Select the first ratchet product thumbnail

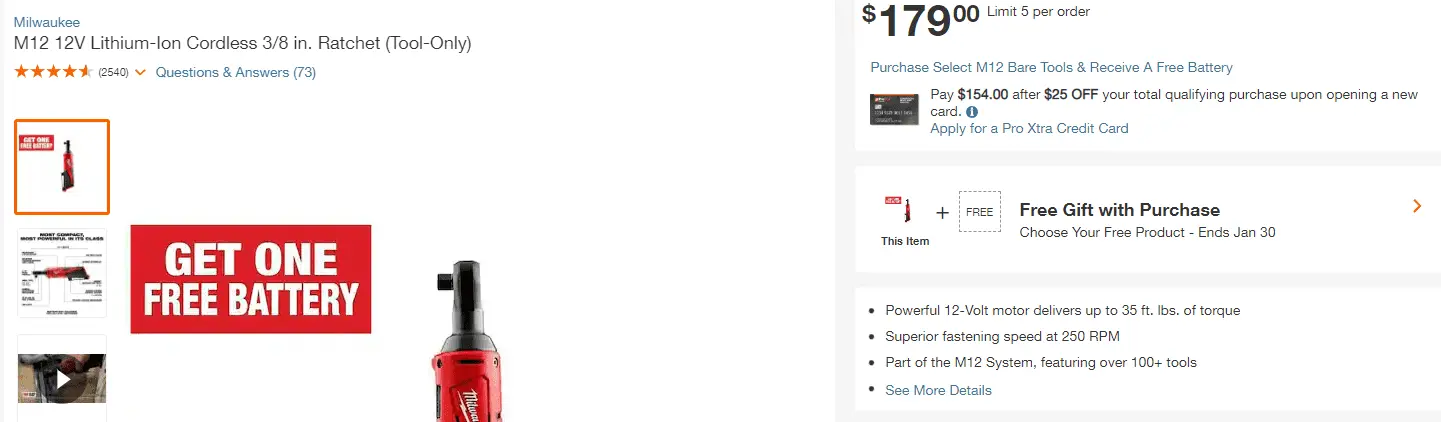click(x=62, y=167)
